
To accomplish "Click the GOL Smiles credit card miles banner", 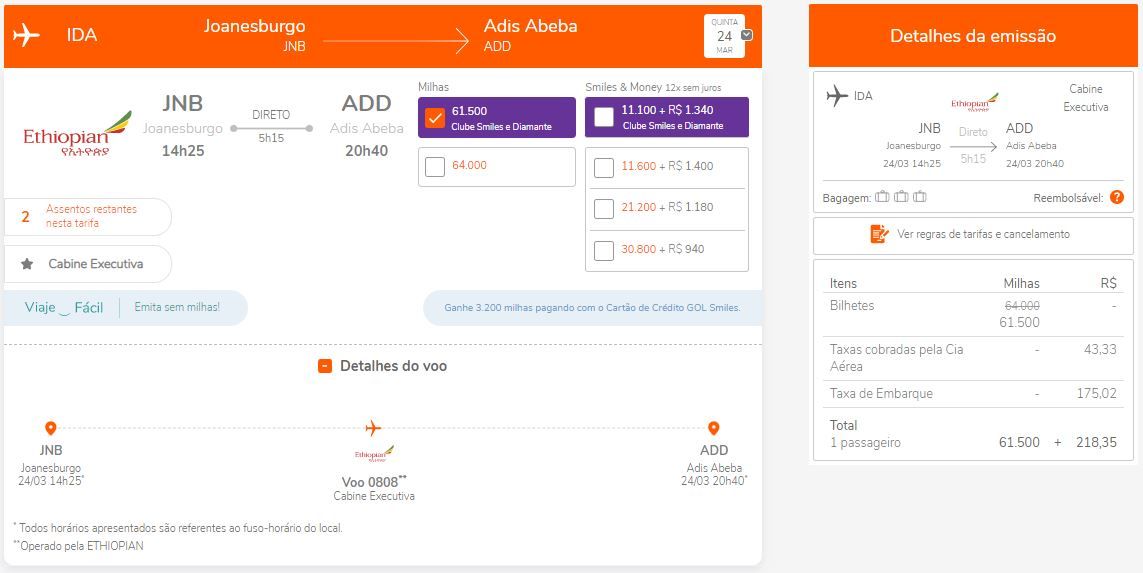I will [593, 308].
